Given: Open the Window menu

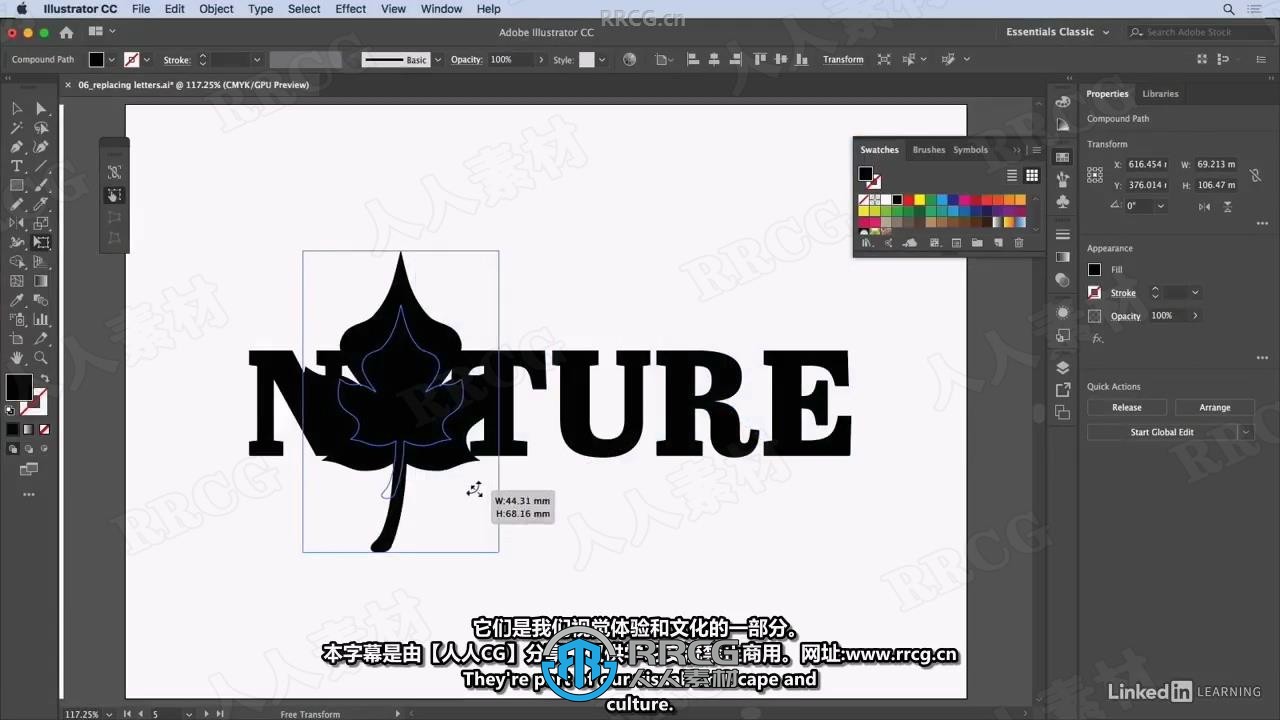Looking at the screenshot, I should click(441, 9).
